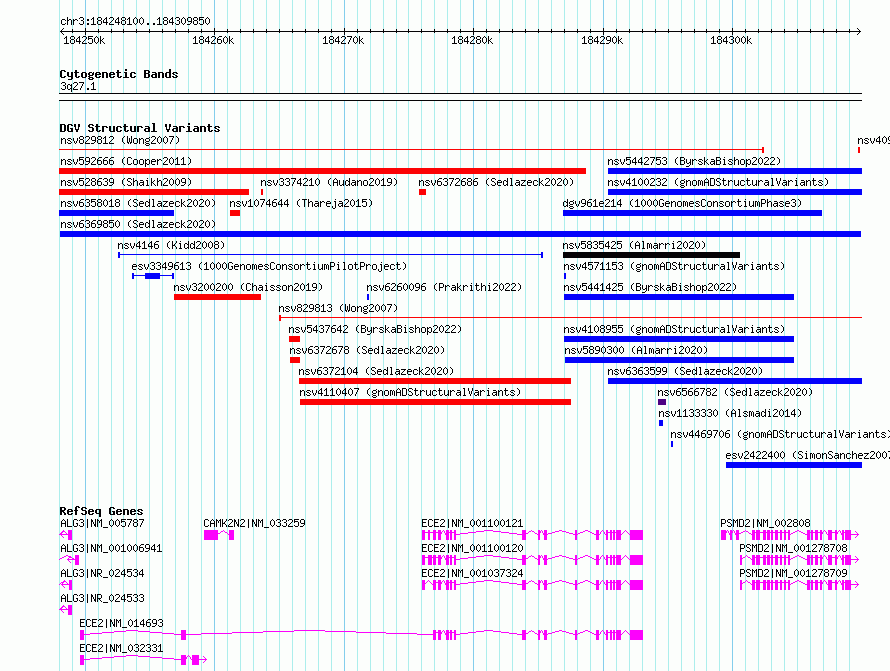Screen dimensions: 890x671
Task: Open CAMK2N2|NM_033259 gene label
Action: 254,523
